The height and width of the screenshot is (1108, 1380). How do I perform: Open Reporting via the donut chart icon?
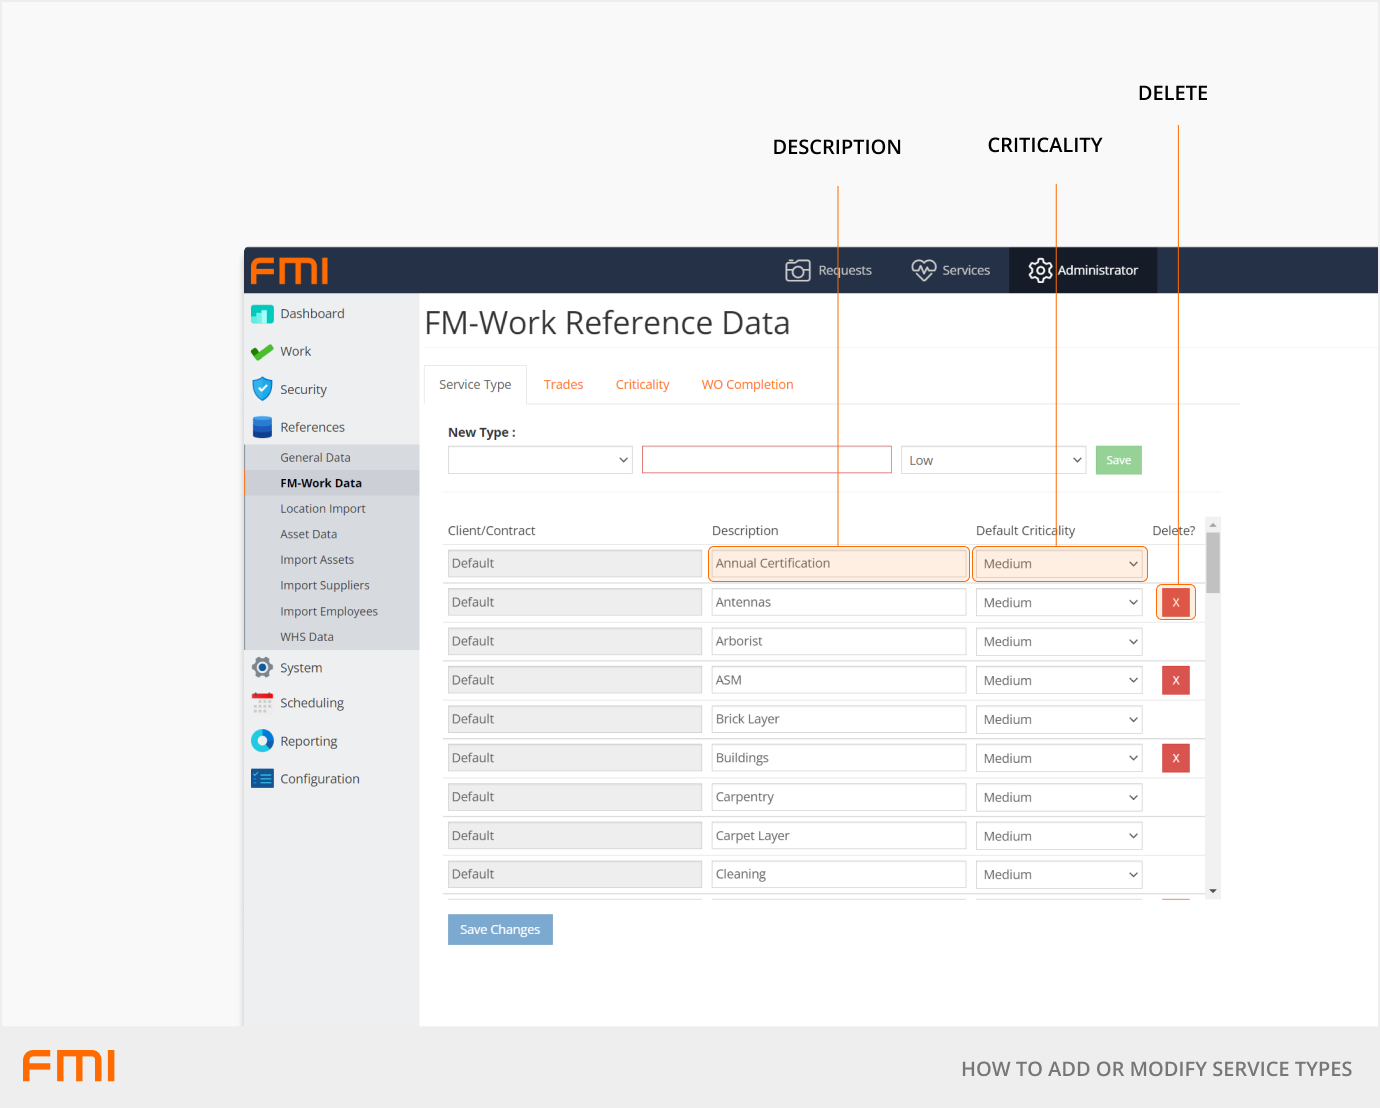[x=262, y=741]
